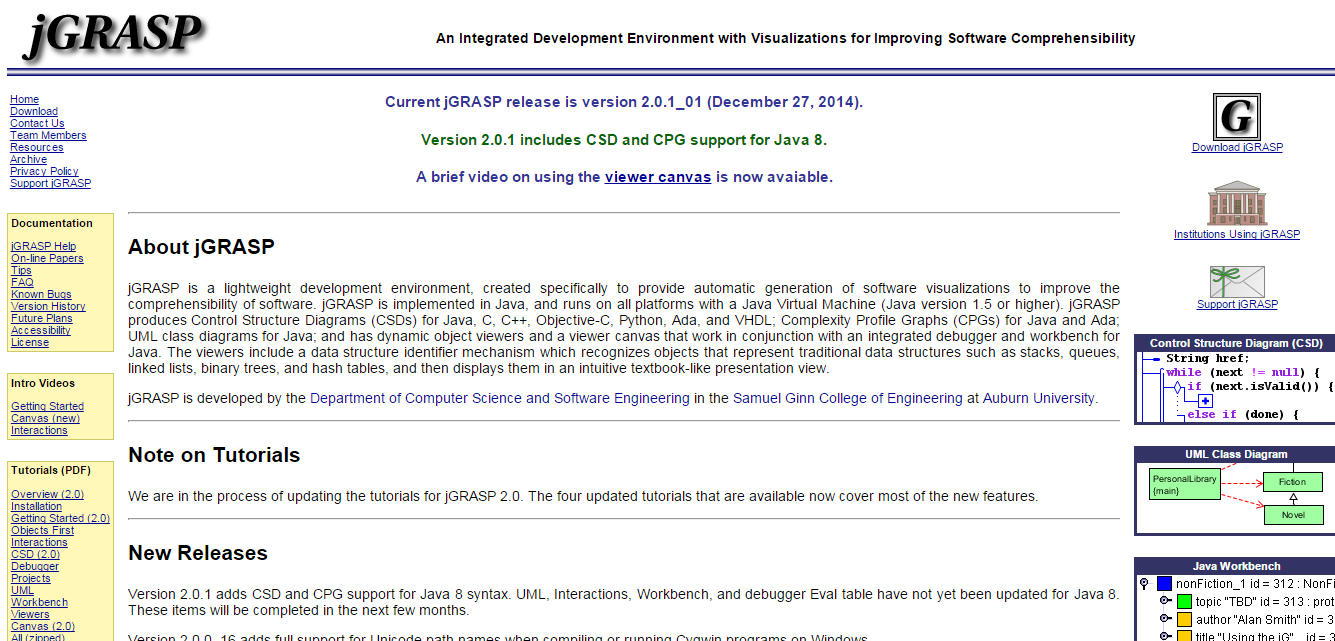The image size is (1335, 641).
Task: Open the Workbench tutorial link
Action: 39,603
